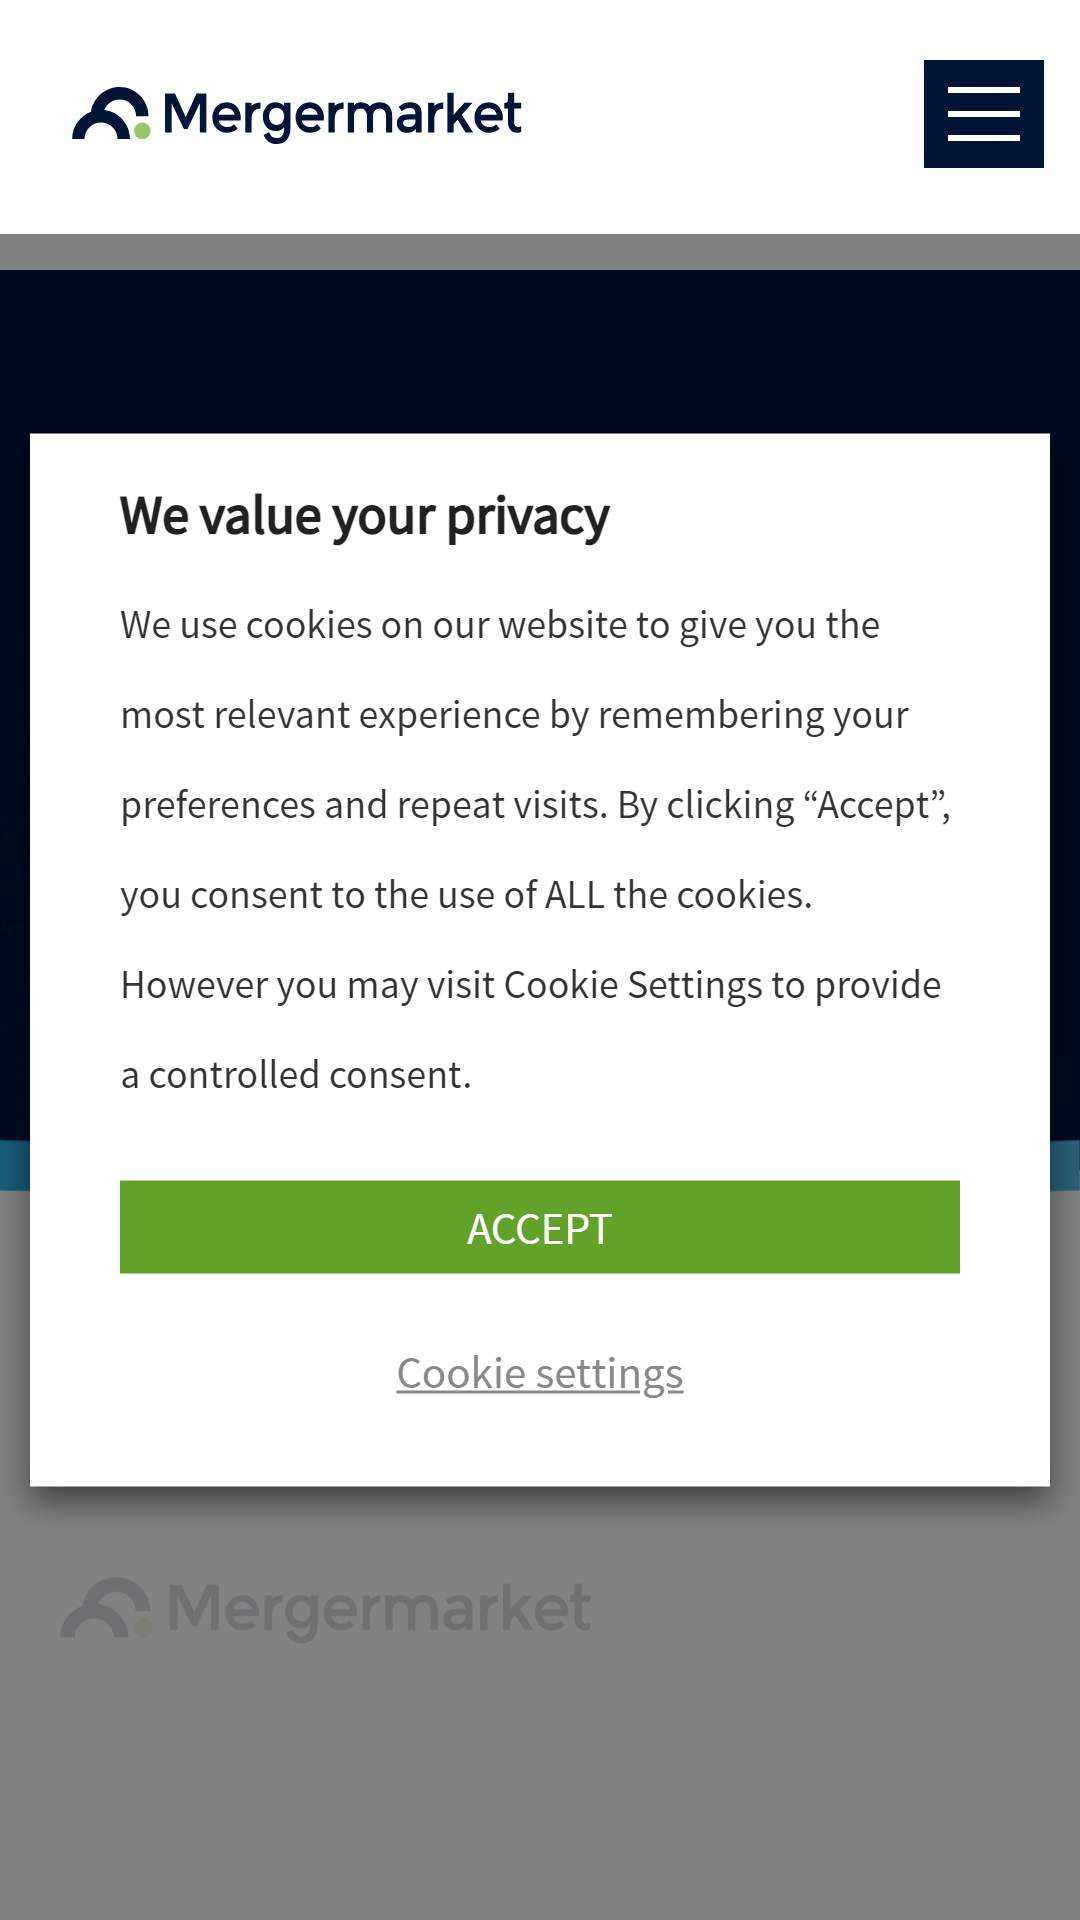Click the dimmed Mergermarket logo in footer

click(x=326, y=1608)
